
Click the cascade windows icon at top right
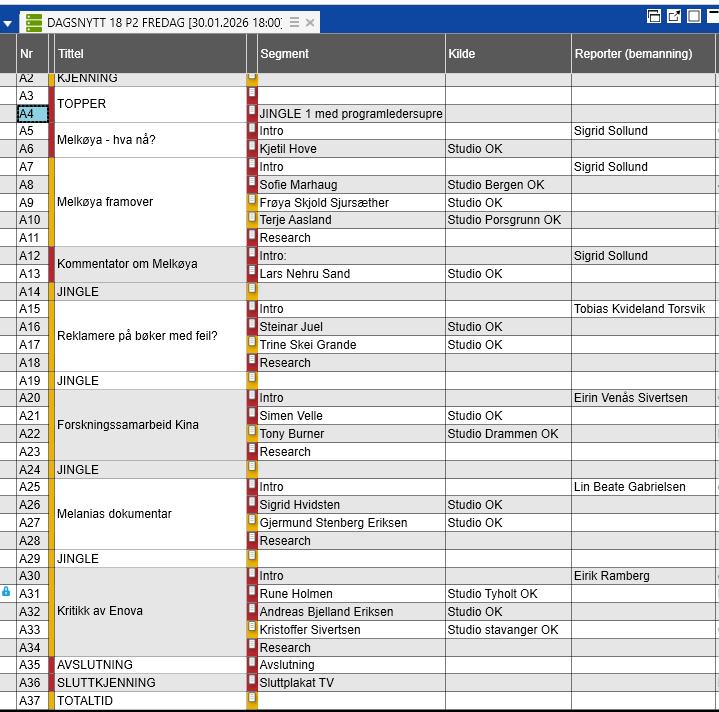point(654,15)
